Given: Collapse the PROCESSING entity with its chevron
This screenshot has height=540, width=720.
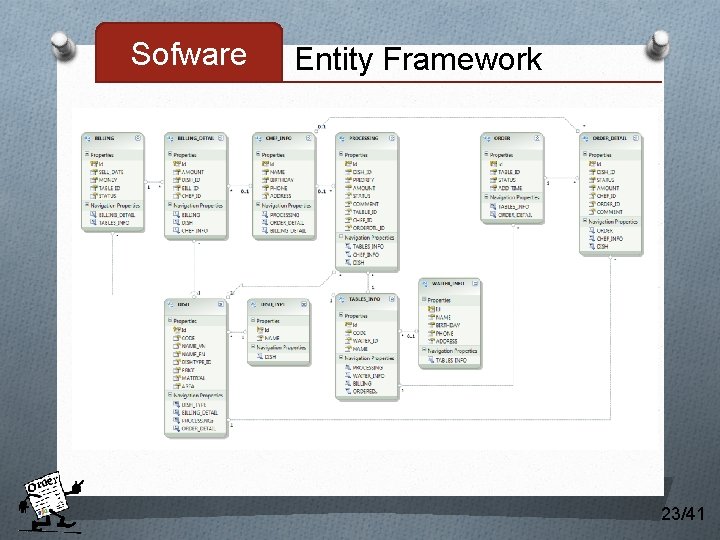Looking at the screenshot, I should pos(392,138).
